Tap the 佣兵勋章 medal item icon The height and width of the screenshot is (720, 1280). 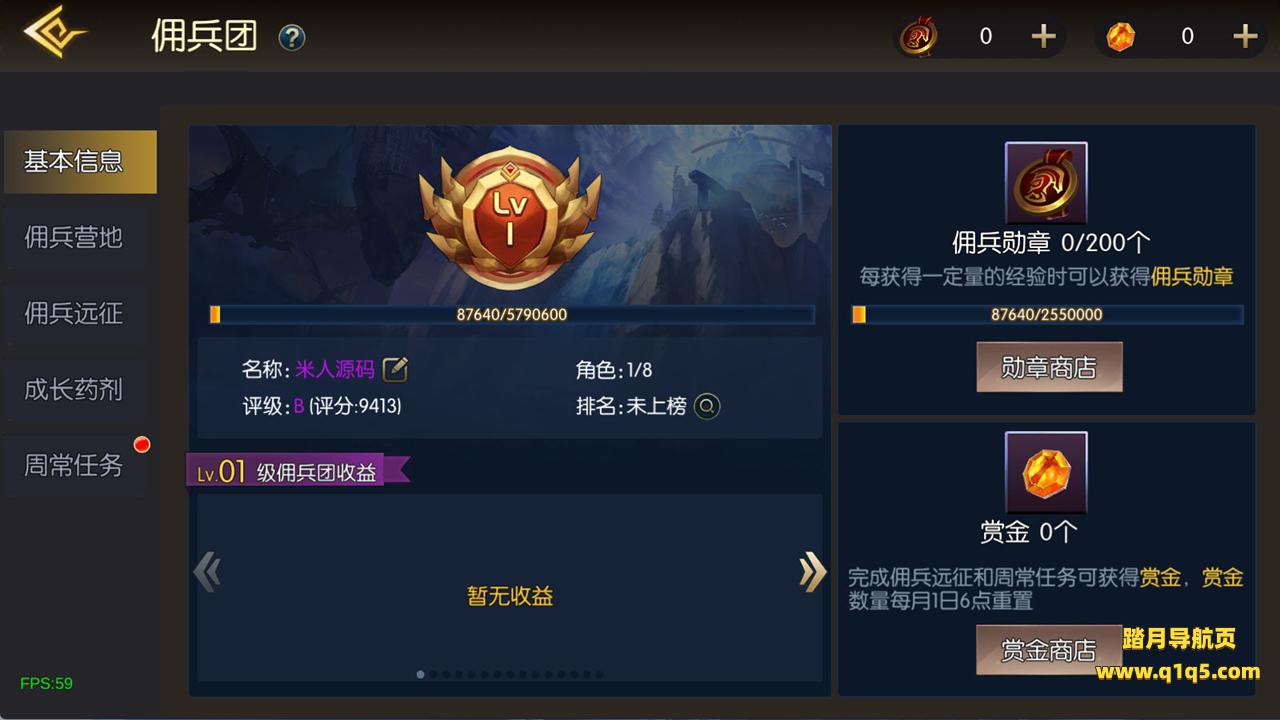[1046, 183]
